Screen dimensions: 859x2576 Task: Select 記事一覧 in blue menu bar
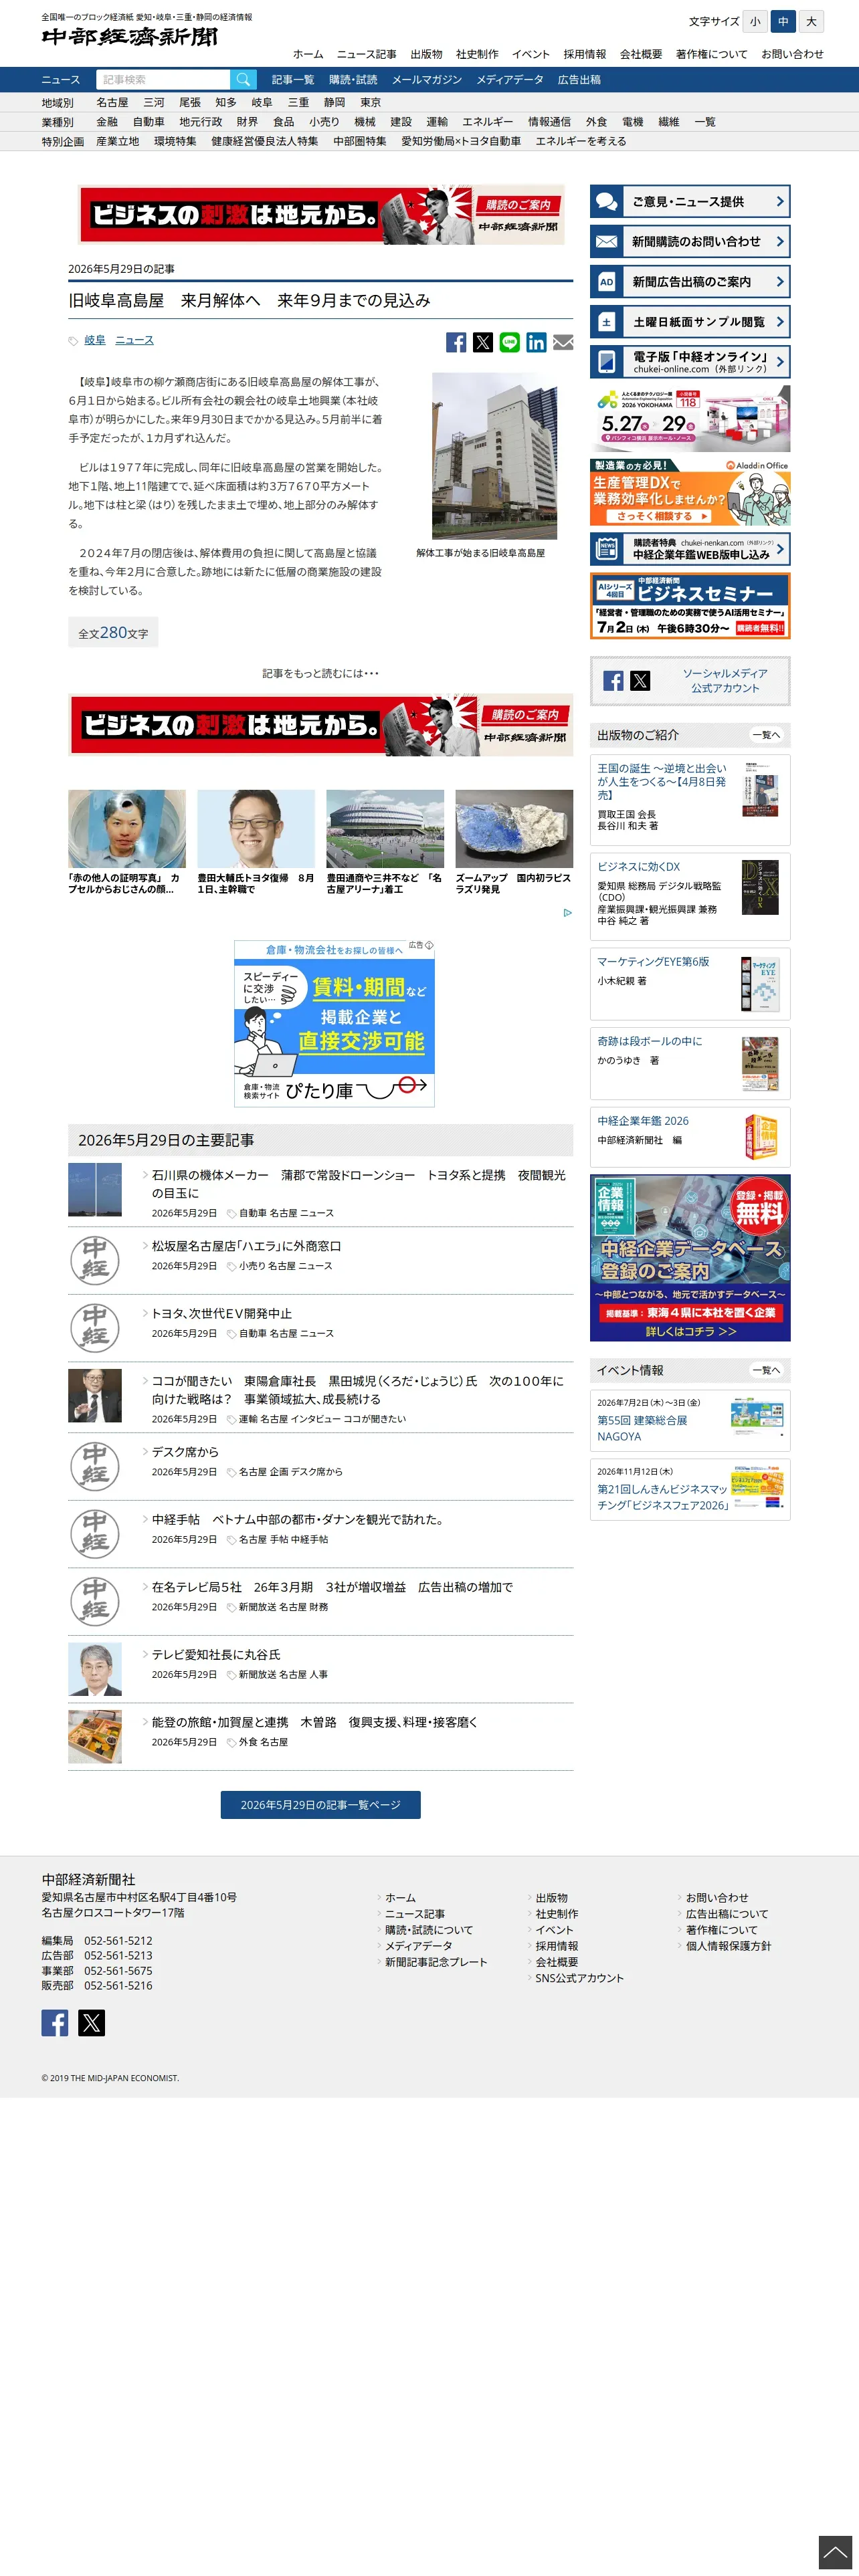[x=293, y=80]
